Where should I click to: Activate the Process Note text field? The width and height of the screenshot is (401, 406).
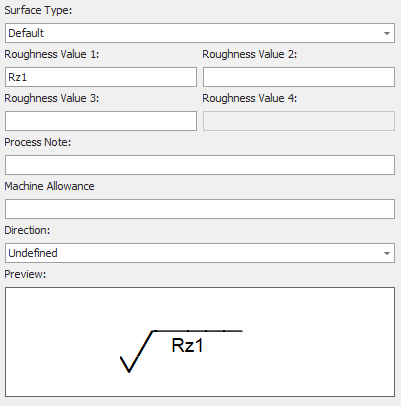tap(200, 165)
